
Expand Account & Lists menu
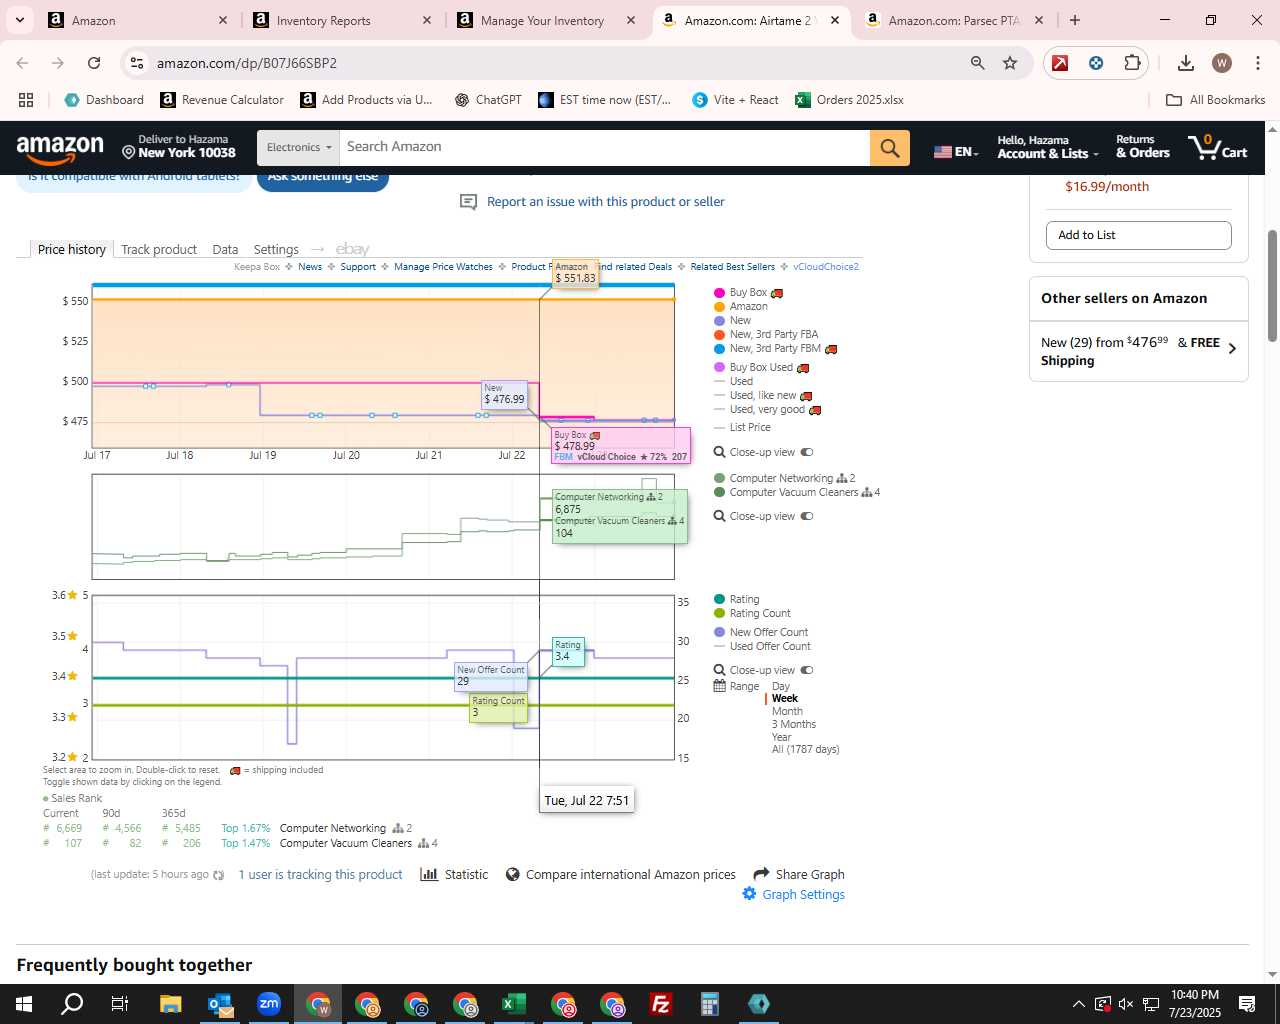pyautogui.click(x=1048, y=147)
